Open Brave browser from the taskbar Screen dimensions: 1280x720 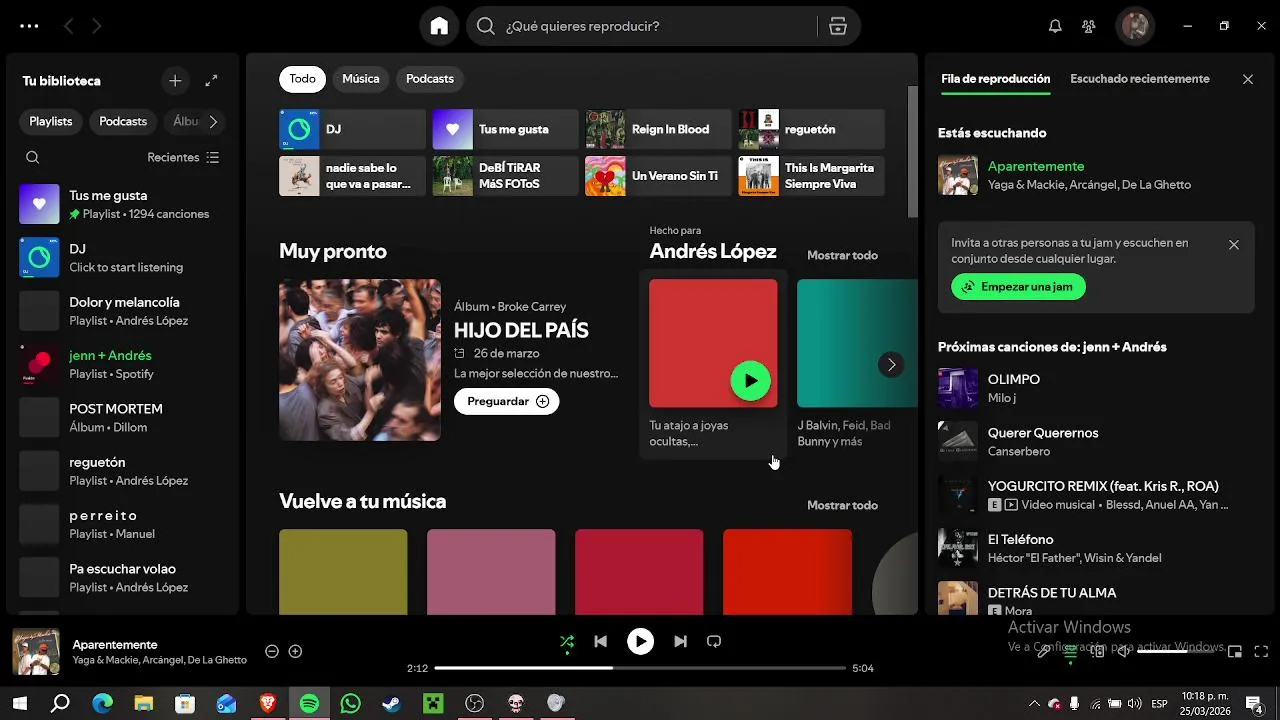(268, 704)
